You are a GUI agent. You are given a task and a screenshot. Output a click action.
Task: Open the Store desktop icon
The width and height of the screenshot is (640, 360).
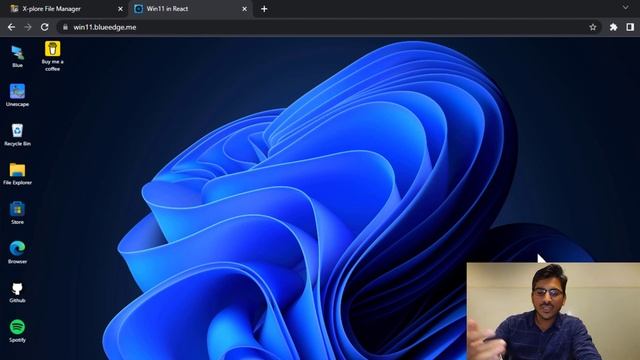click(x=17, y=213)
